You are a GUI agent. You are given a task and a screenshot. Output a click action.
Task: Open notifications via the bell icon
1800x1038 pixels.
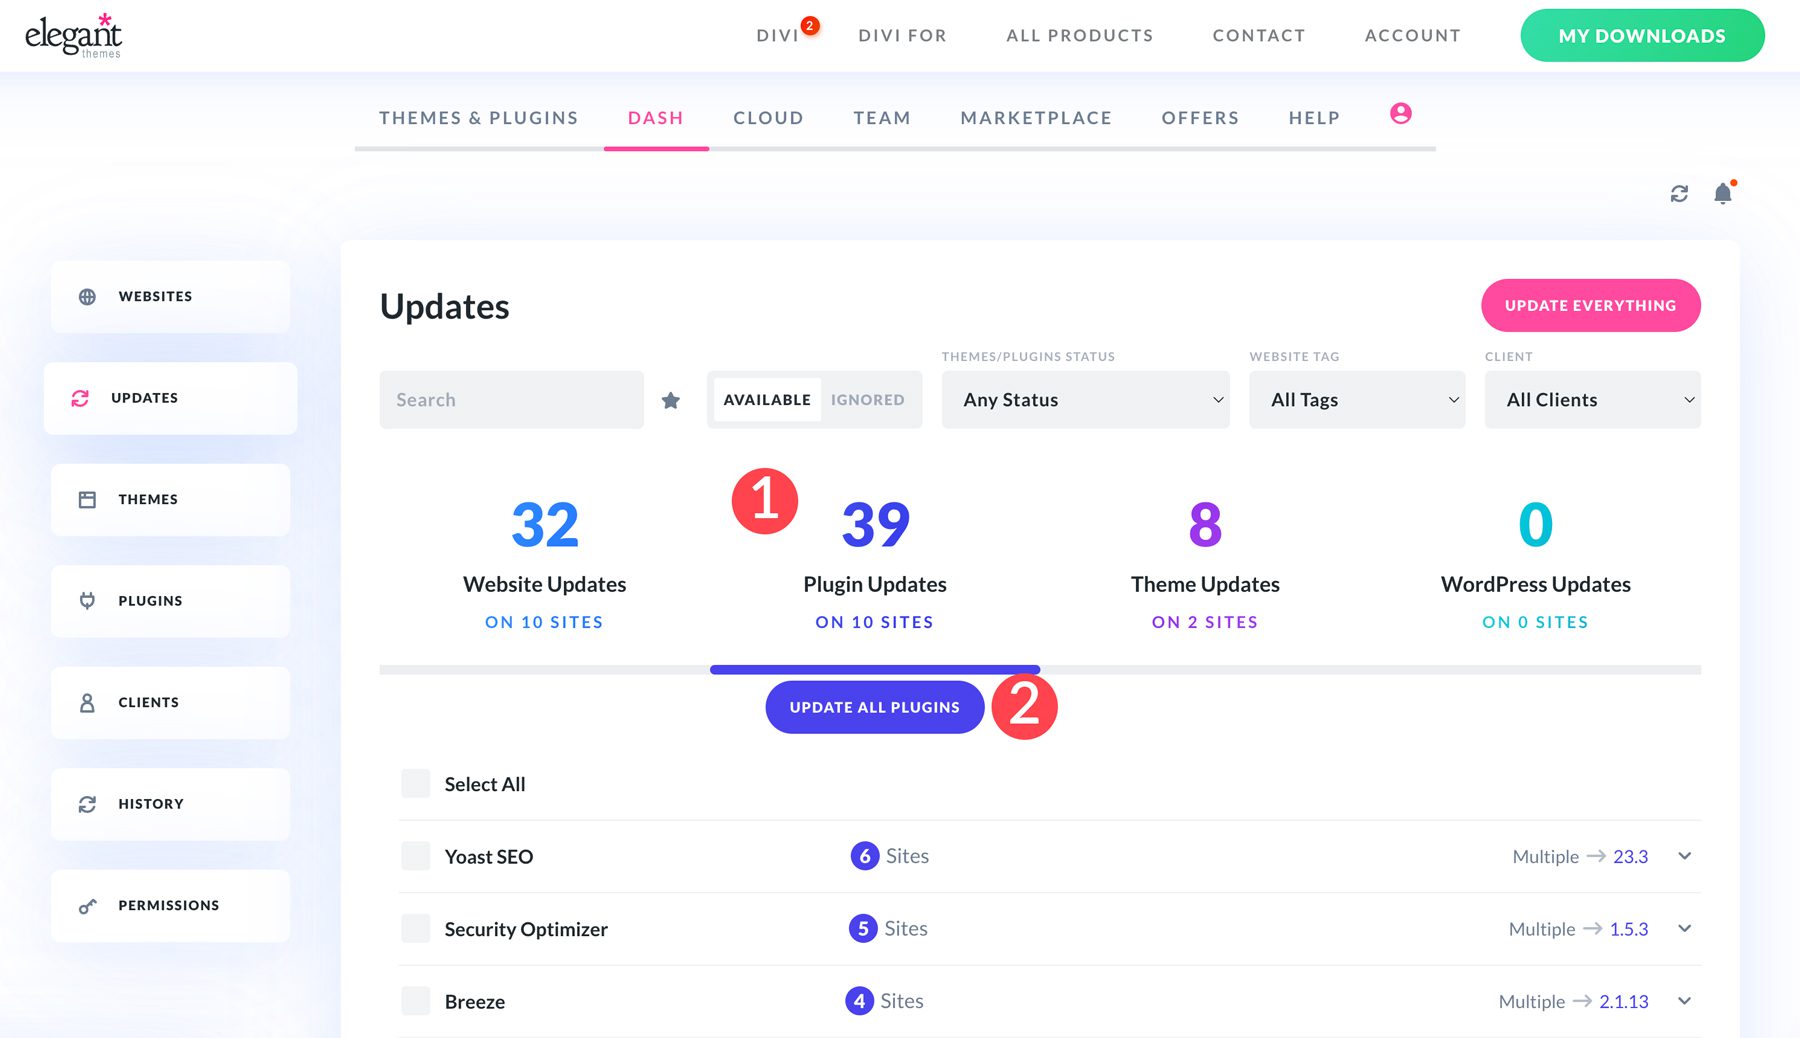click(1722, 193)
